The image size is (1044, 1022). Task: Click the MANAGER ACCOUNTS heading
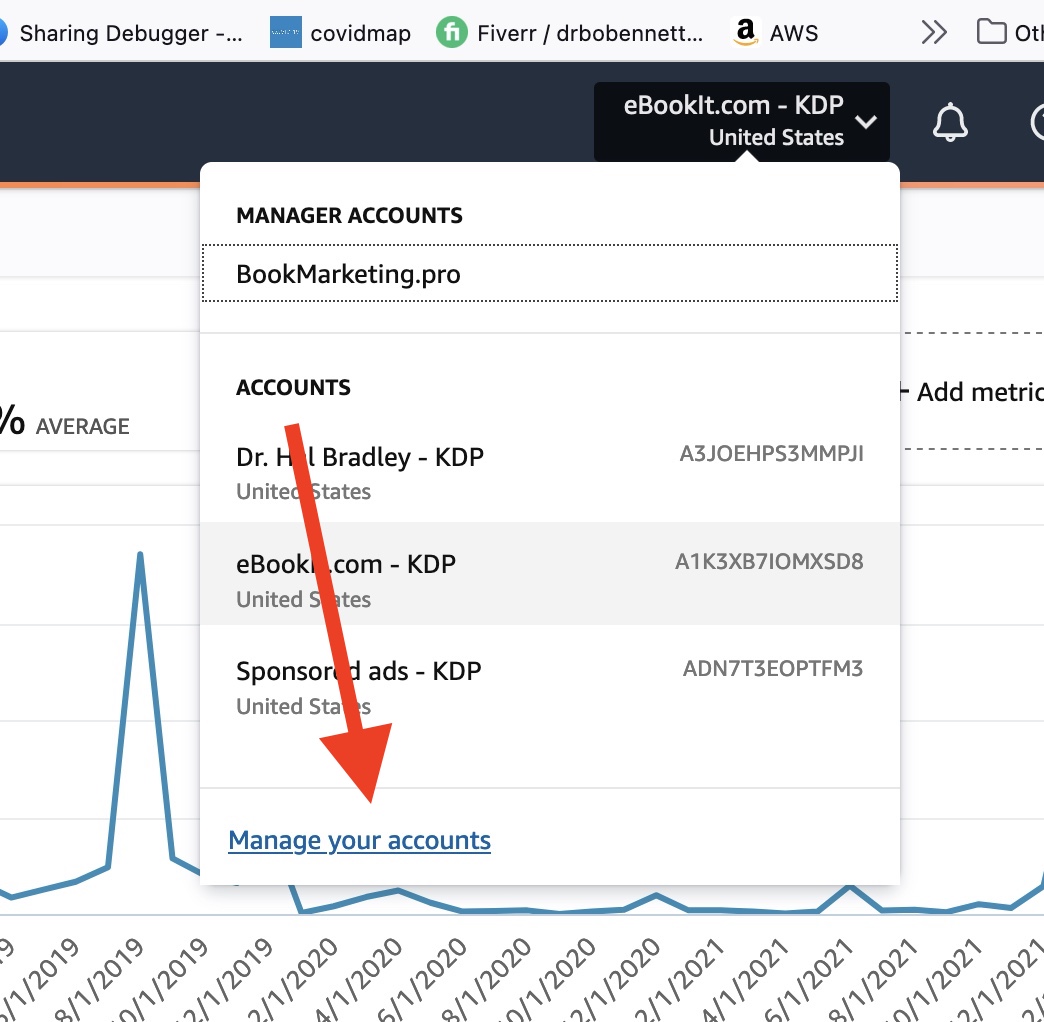350,215
